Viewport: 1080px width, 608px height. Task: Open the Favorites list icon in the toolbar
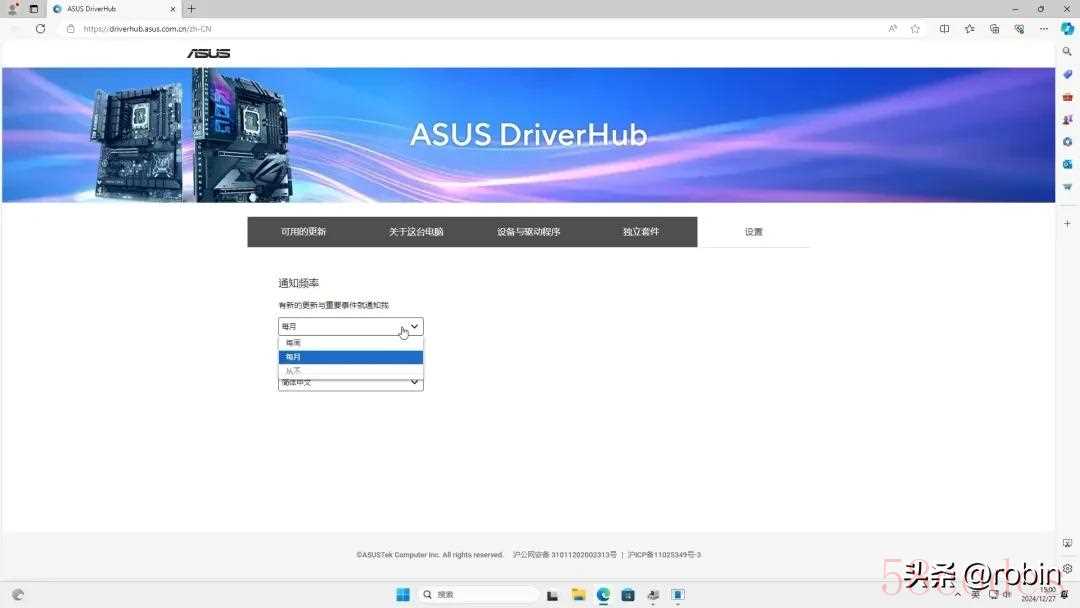click(x=970, y=29)
